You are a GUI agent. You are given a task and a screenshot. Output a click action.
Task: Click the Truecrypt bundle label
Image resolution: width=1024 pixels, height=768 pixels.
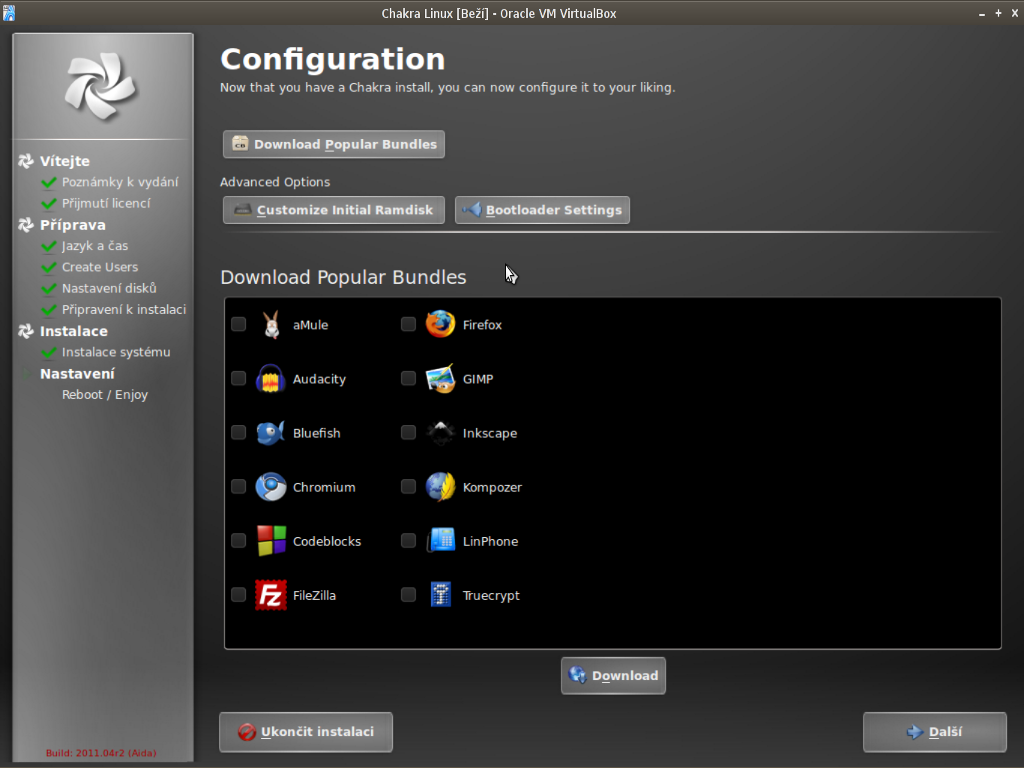(x=491, y=596)
